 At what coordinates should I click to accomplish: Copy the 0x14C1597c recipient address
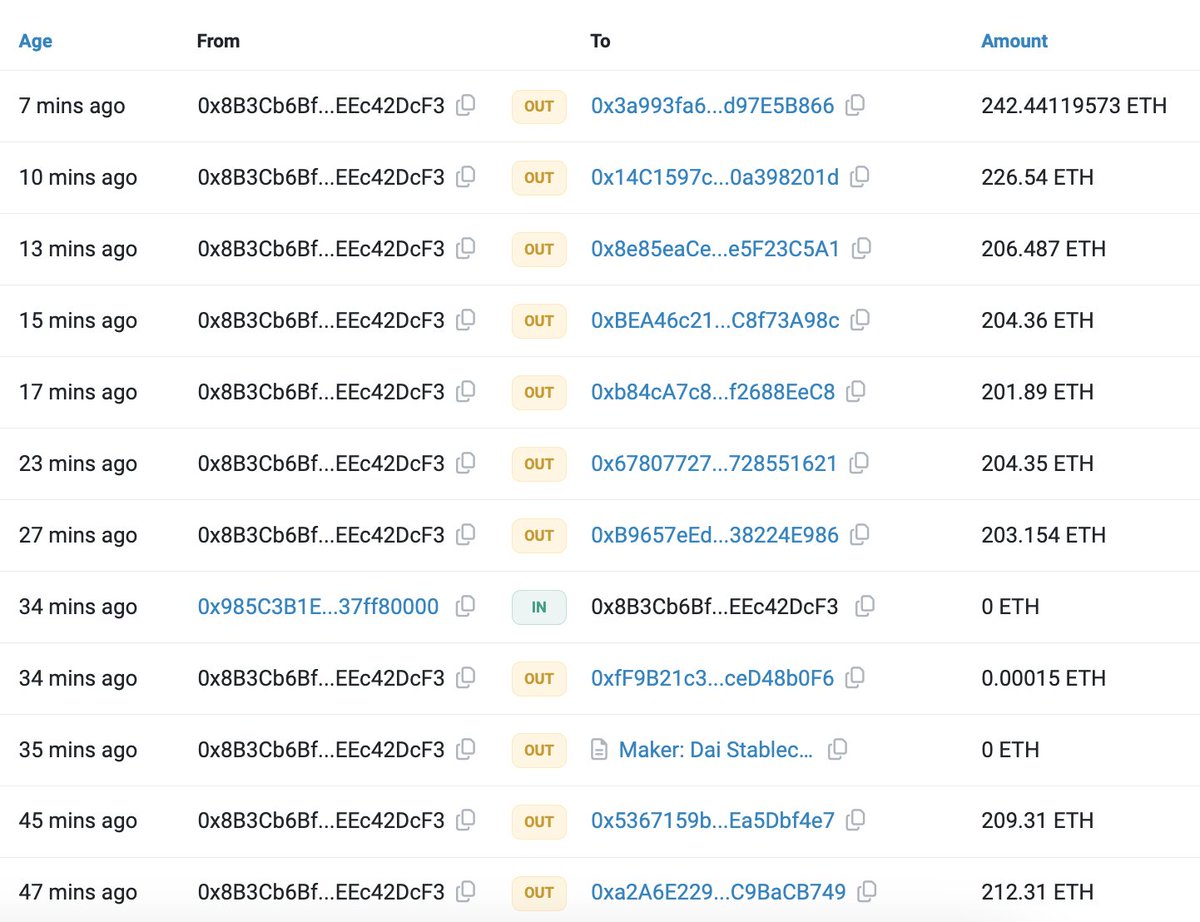pos(856,177)
